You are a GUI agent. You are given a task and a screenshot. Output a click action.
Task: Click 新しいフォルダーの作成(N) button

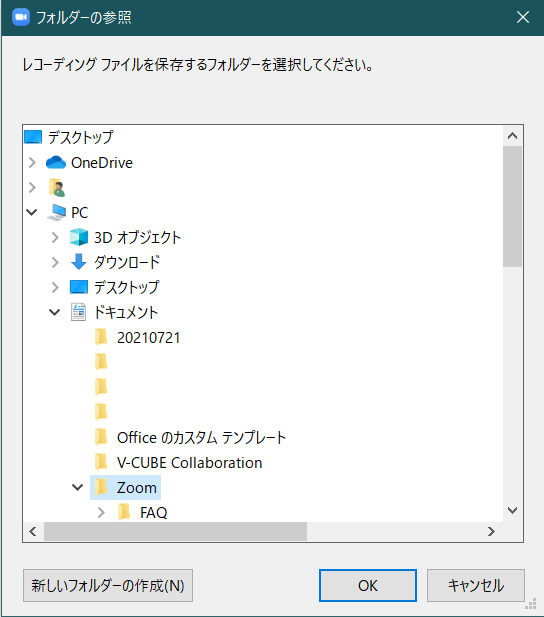[x=108, y=586]
